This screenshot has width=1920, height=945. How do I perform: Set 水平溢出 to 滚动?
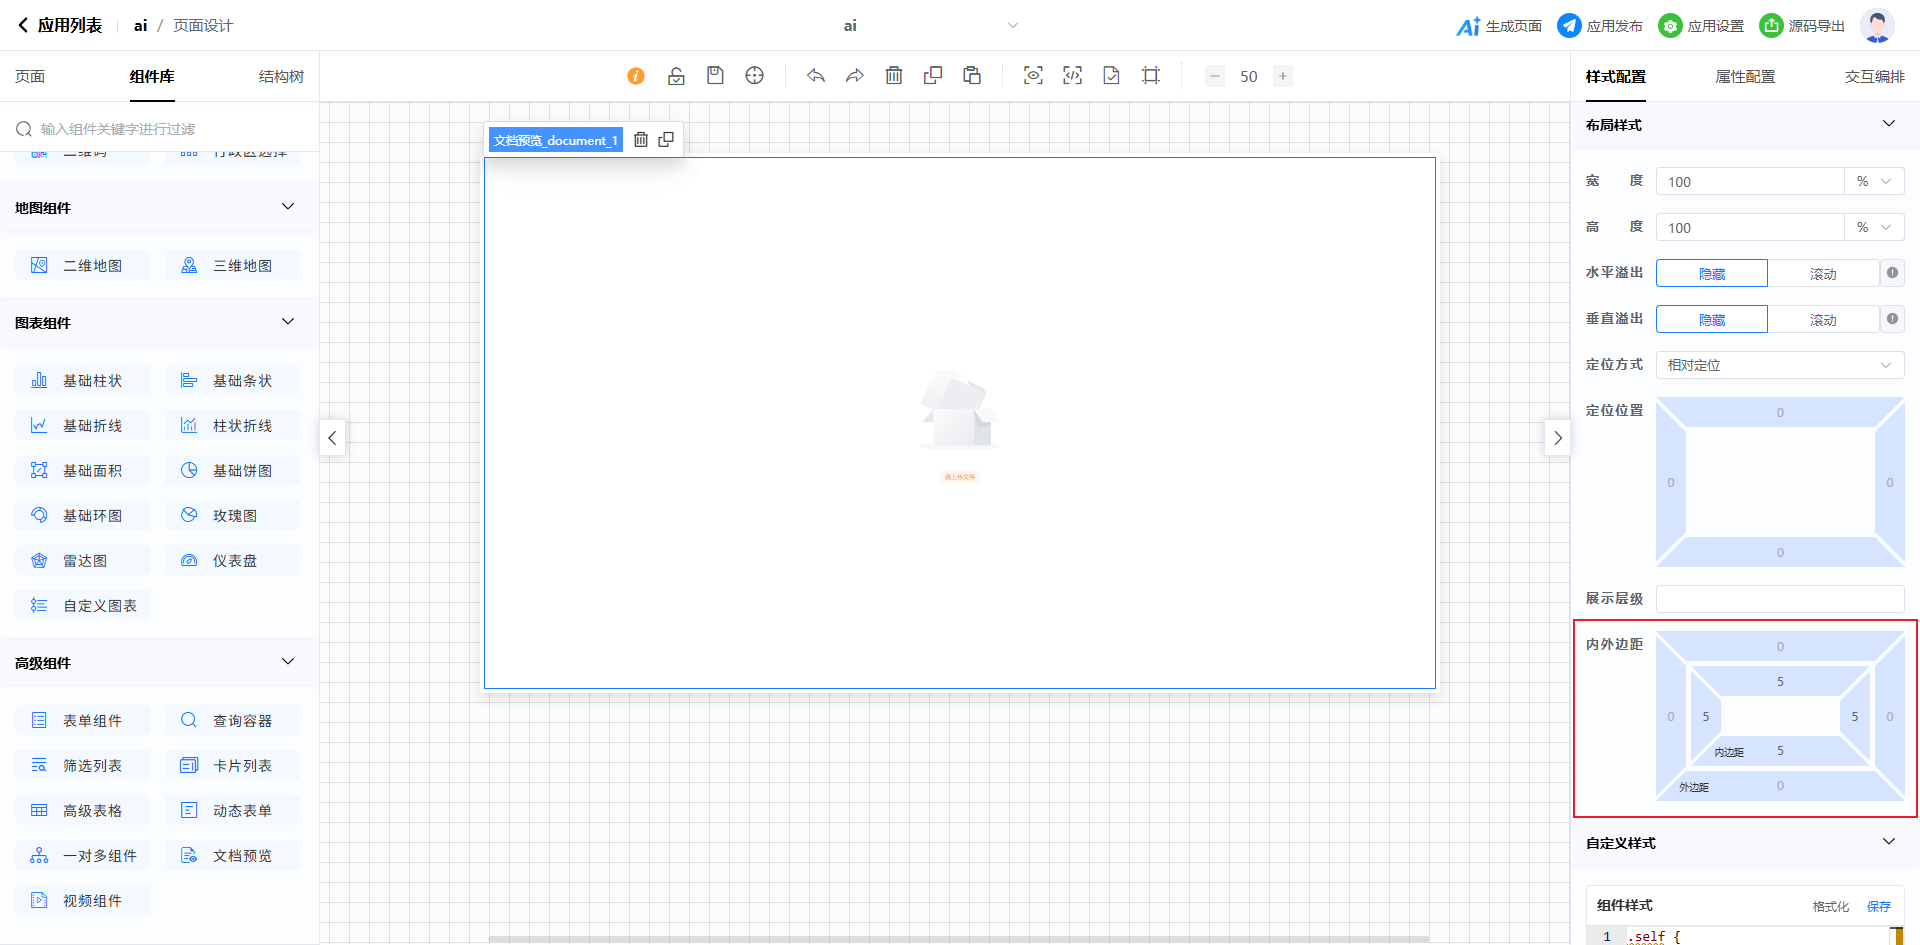pyautogui.click(x=1822, y=274)
